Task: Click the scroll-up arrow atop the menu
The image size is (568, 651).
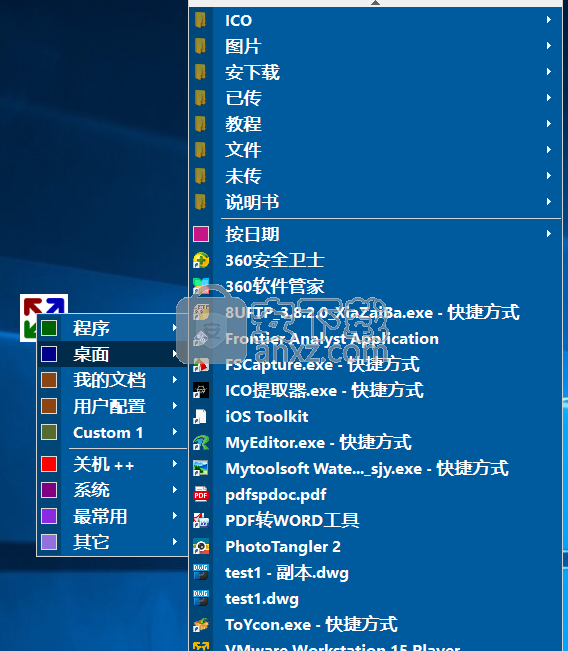Action: click(x=375, y=3)
